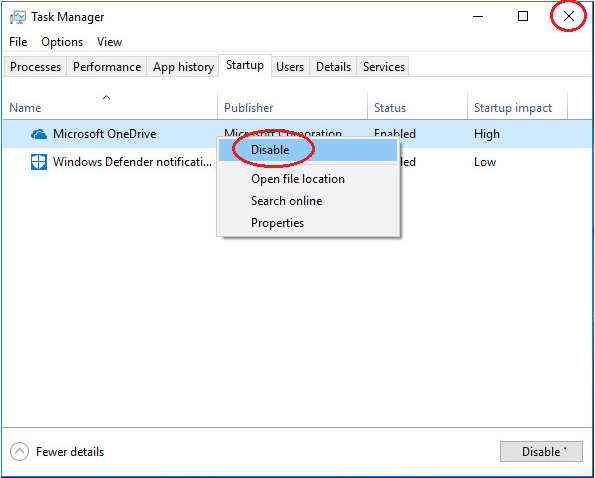Select the Startup tab

click(245, 65)
